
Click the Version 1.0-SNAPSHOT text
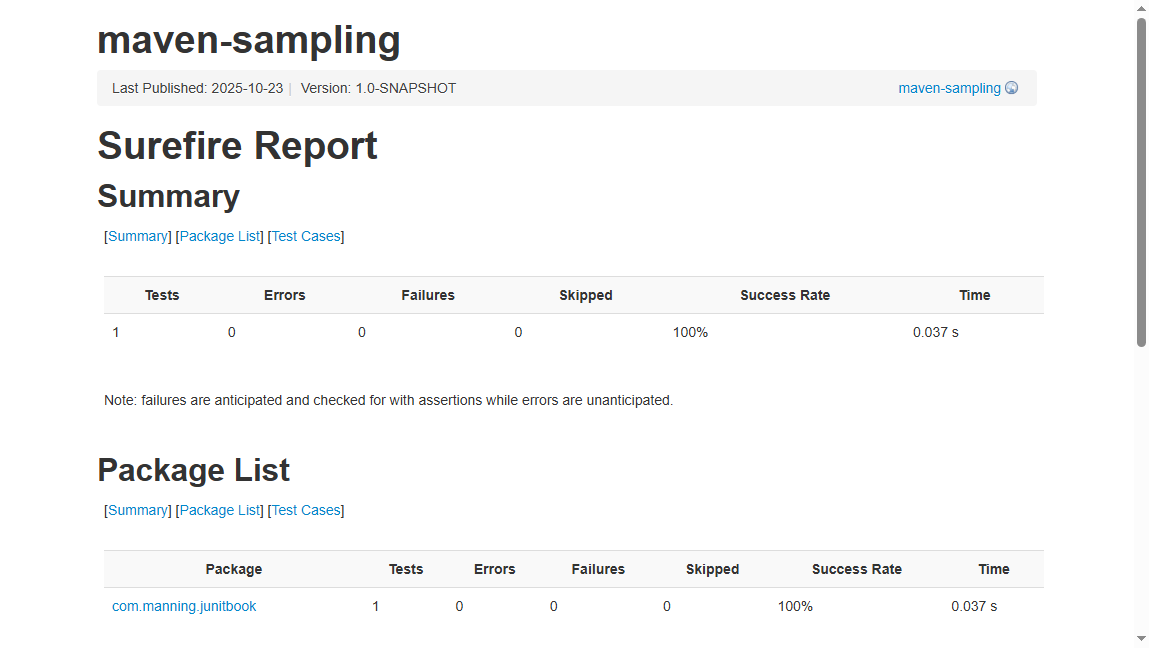[378, 88]
